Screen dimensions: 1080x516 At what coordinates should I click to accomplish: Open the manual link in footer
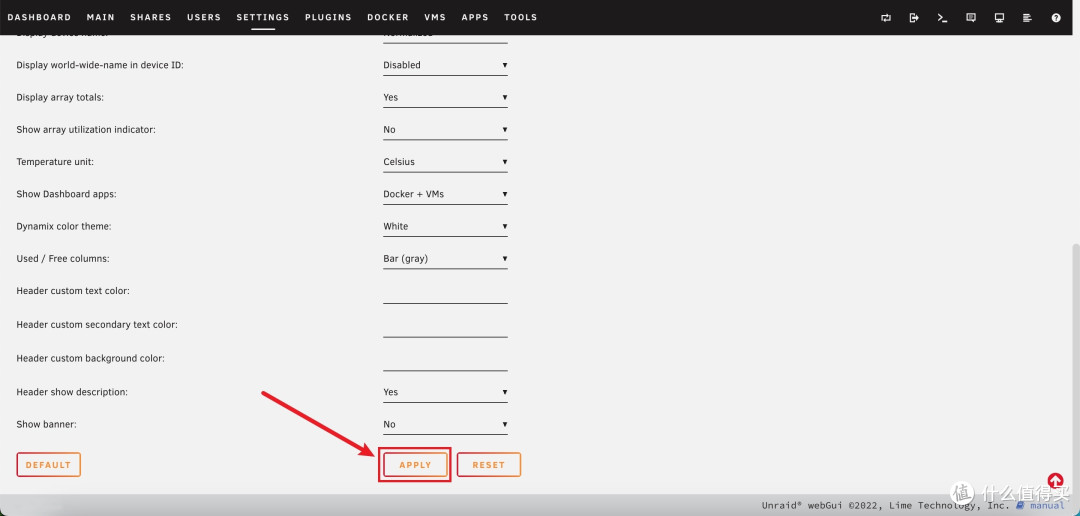pos(1047,506)
